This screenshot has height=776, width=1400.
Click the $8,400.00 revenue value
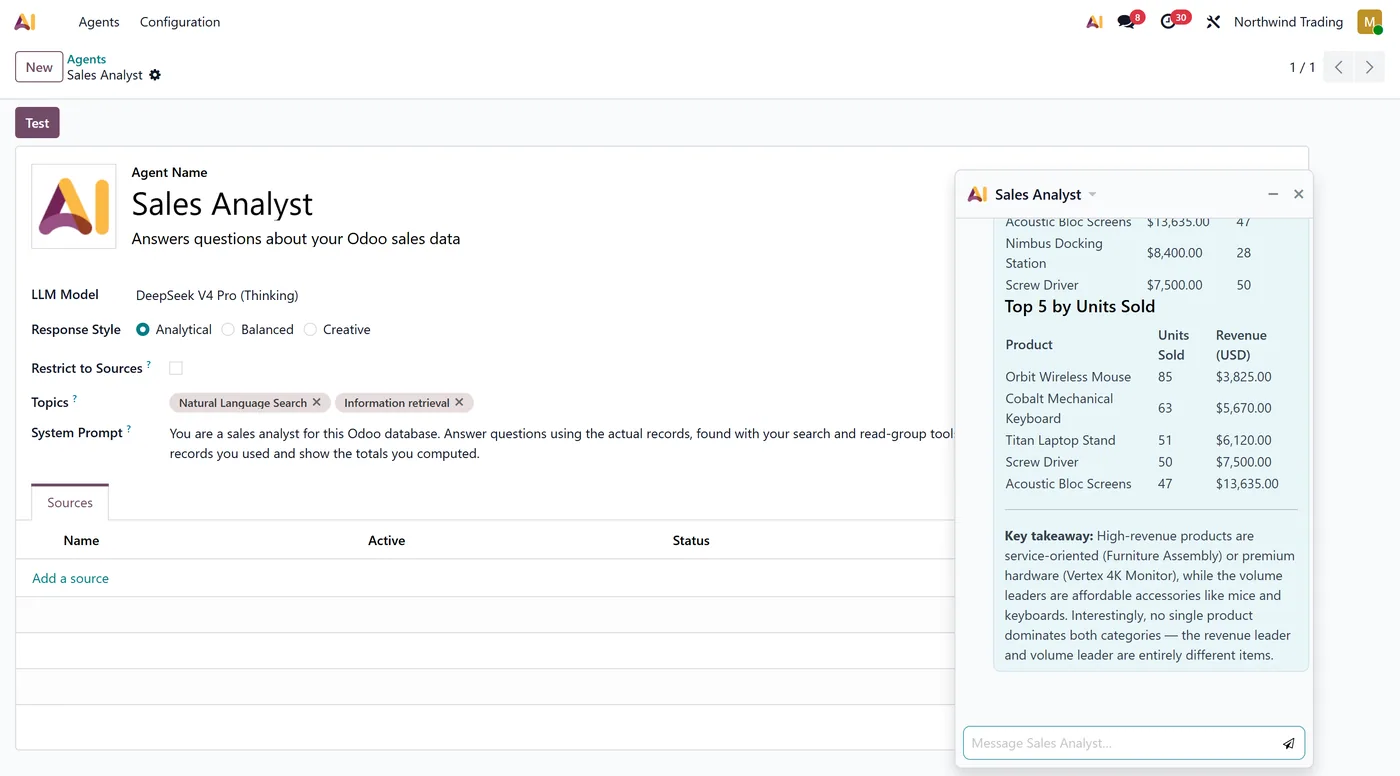1175,253
